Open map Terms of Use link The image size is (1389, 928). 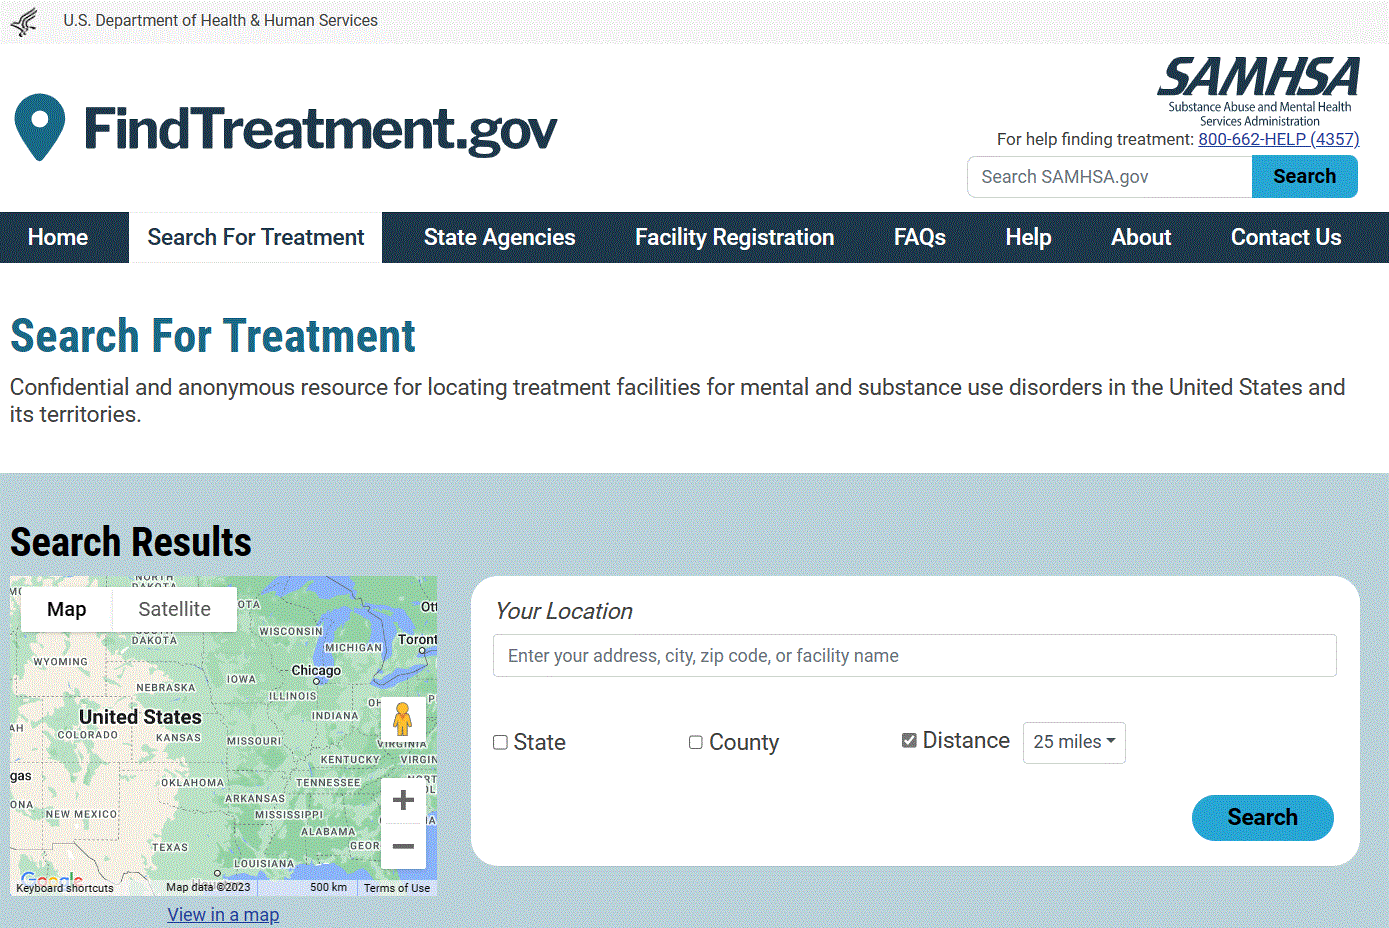[397, 888]
